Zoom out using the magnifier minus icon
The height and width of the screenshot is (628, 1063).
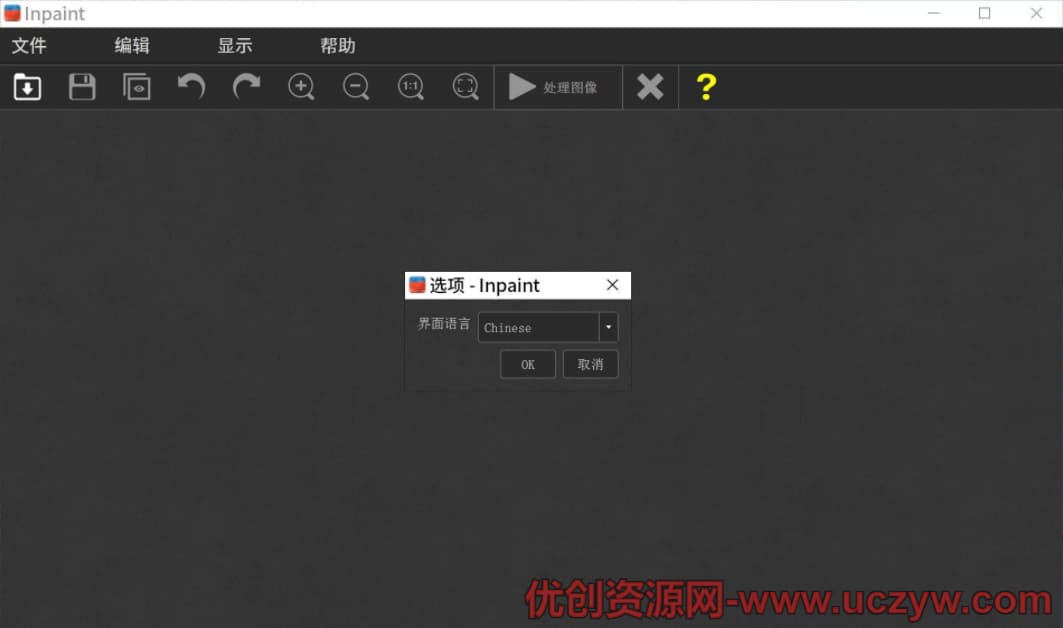pos(356,87)
